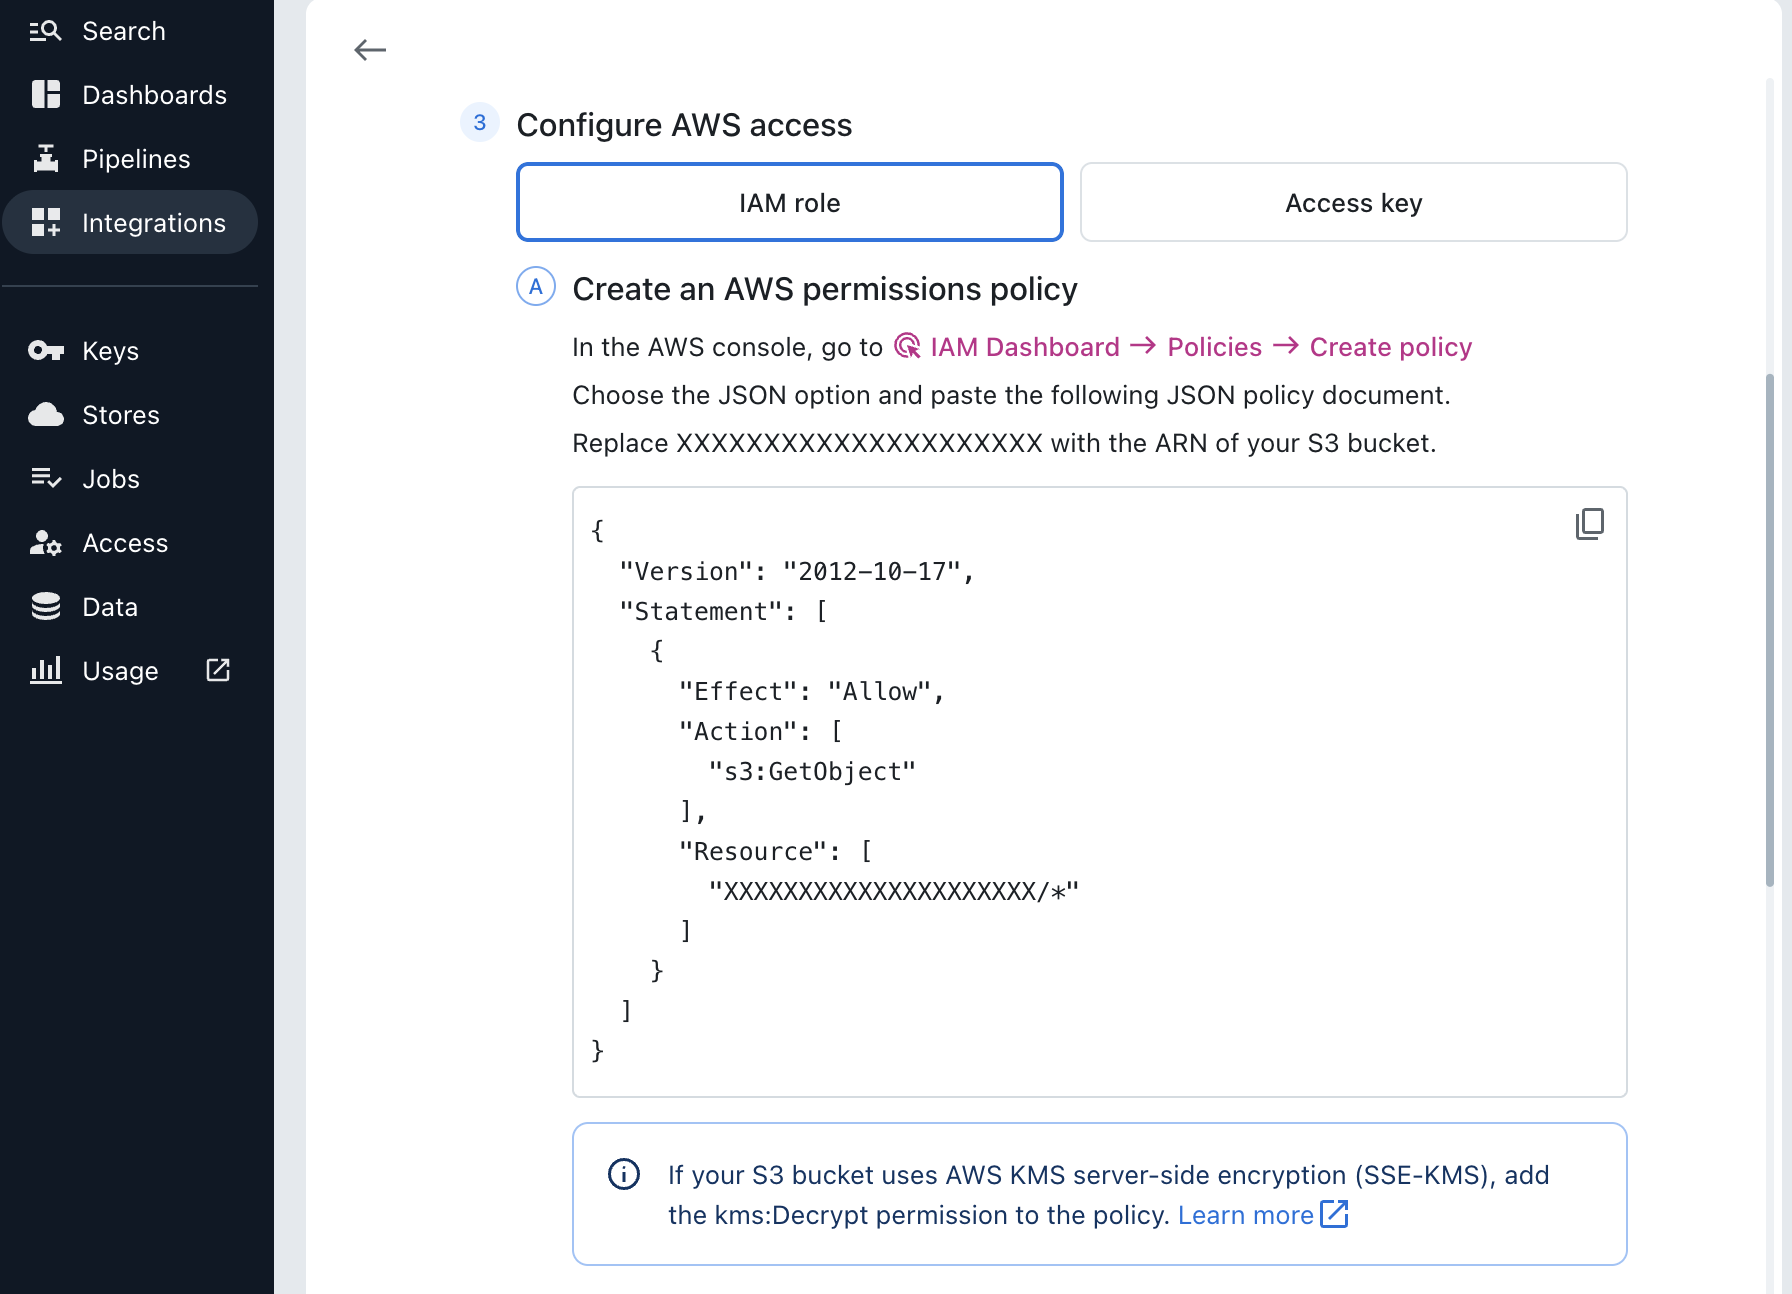Click the page vertical scrollbar thumb
Viewport: 1792px width, 1294px height.
(1770, 630)
